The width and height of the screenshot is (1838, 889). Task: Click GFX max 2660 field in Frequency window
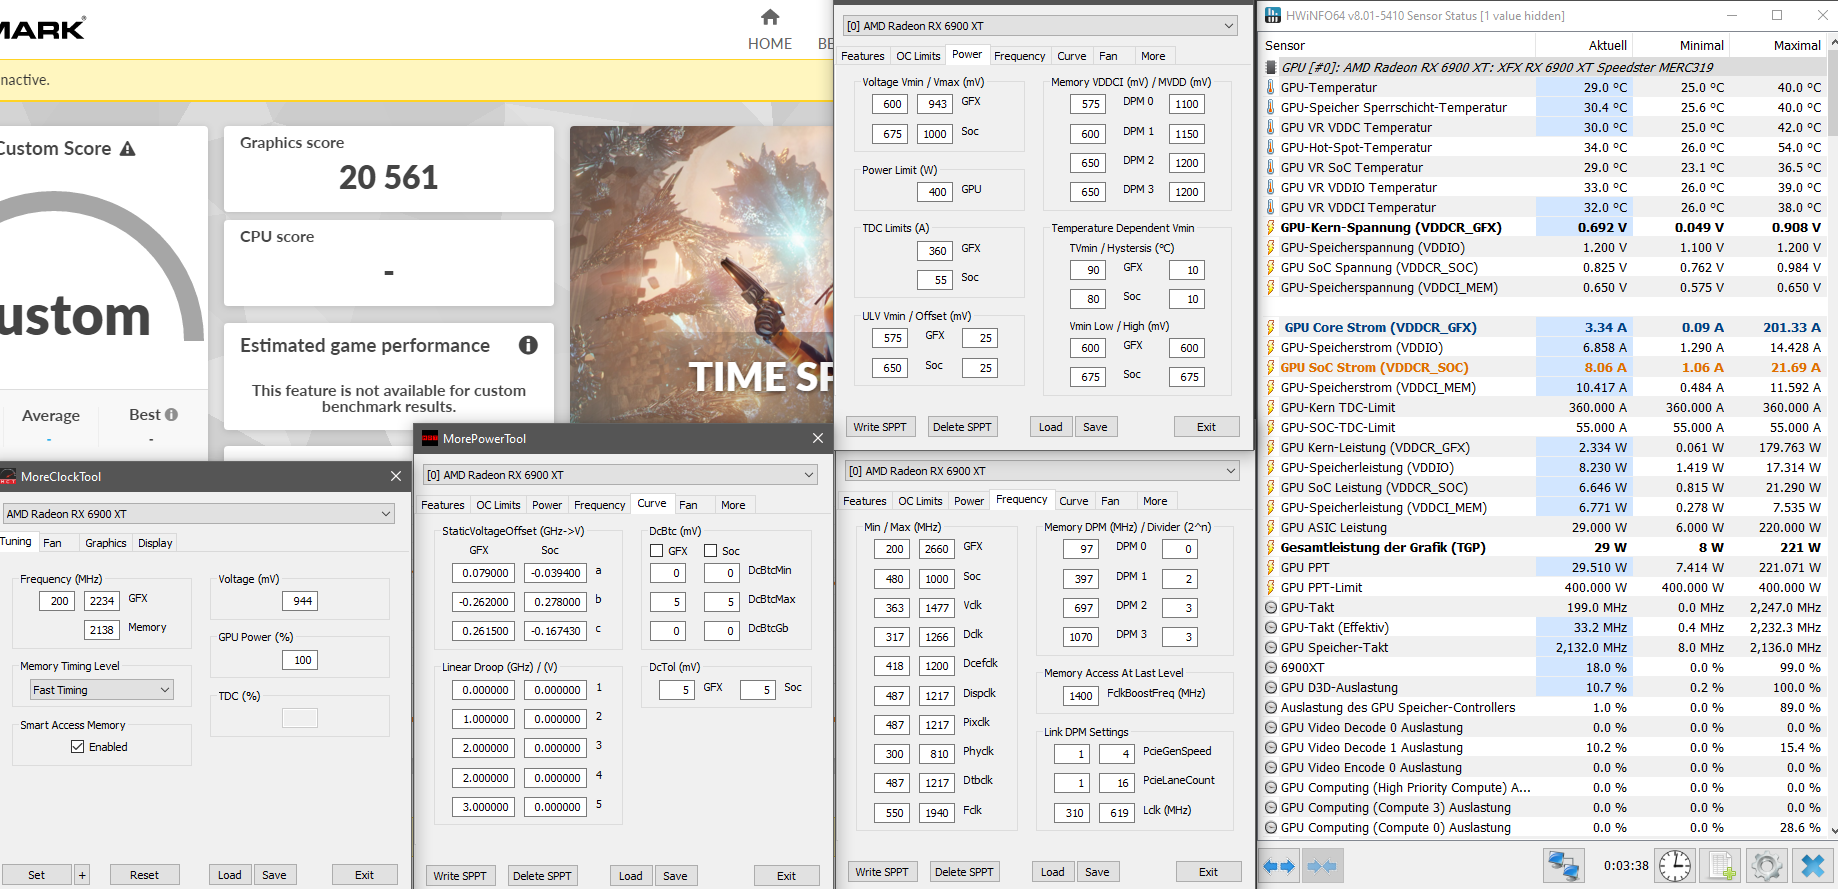click(x=936, y=549)
